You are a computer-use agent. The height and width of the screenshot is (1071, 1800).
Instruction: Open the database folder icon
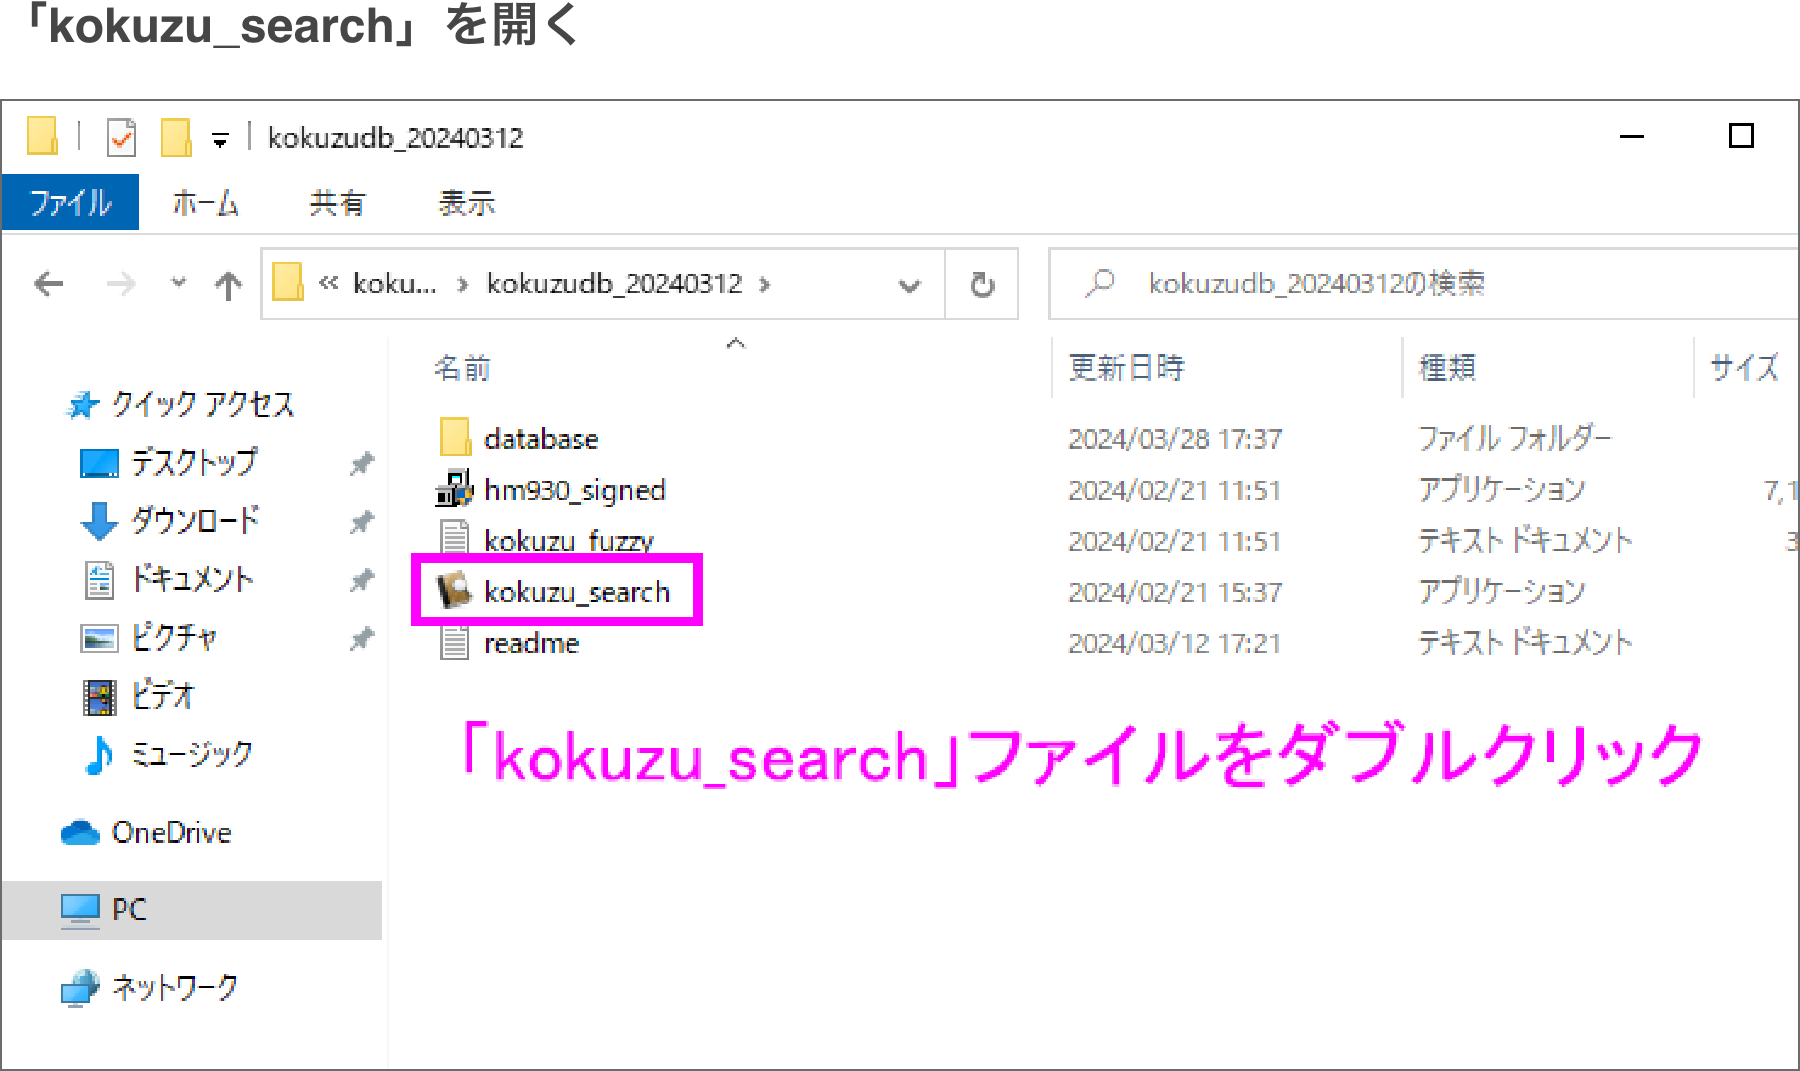(455, 438)
